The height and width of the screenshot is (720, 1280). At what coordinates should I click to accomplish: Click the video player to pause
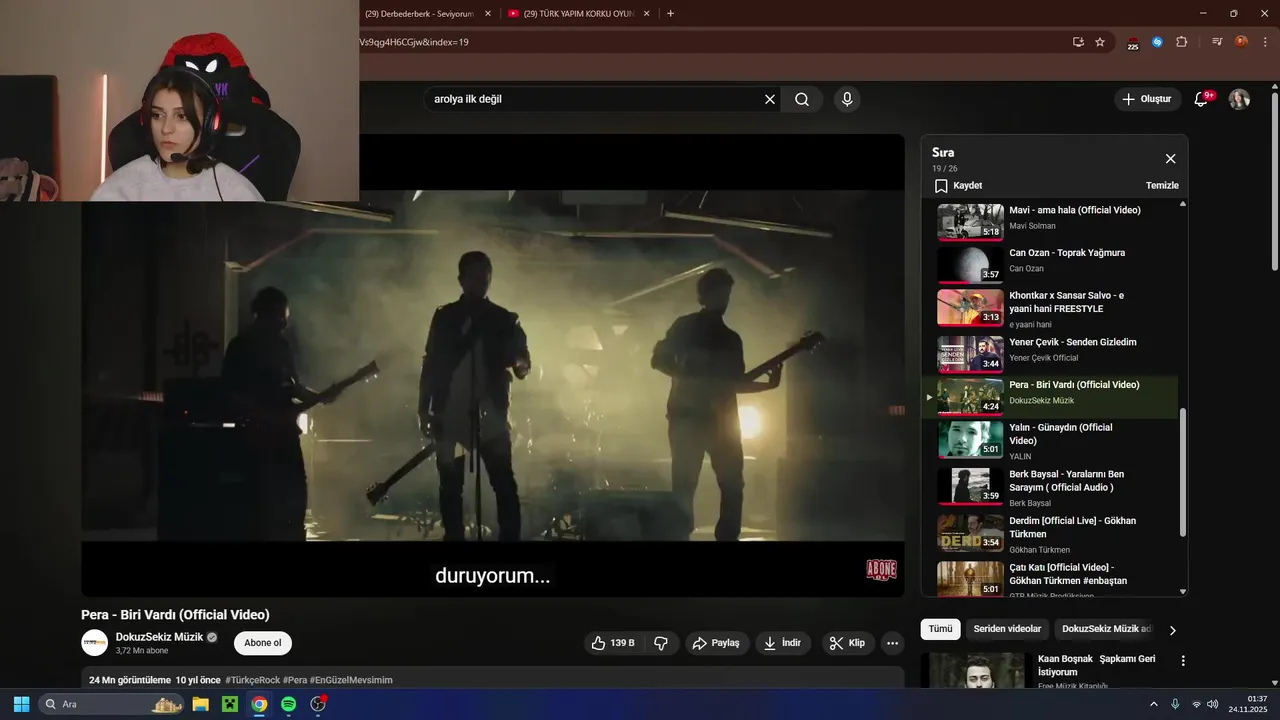[x=493, y=365]
